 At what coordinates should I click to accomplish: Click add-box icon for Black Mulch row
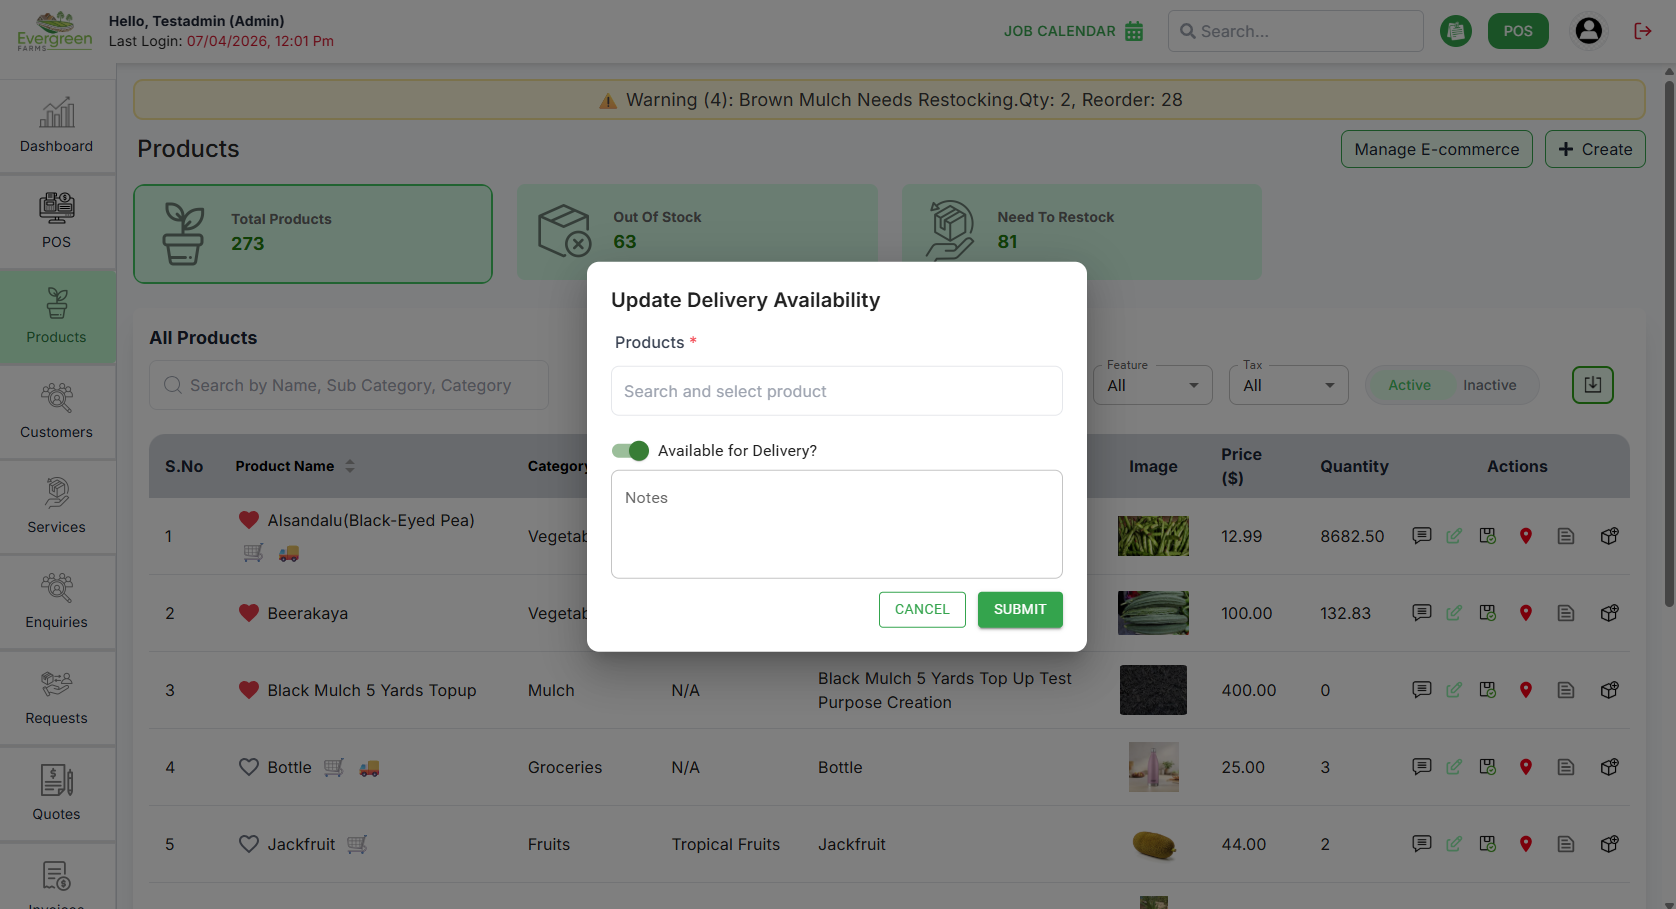pyautogui.click(x=1610, y=690)
